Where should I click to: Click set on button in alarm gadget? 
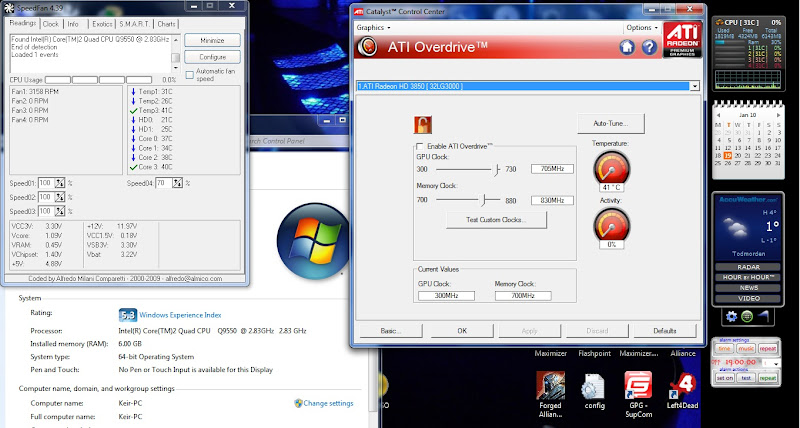click(724, 378)
